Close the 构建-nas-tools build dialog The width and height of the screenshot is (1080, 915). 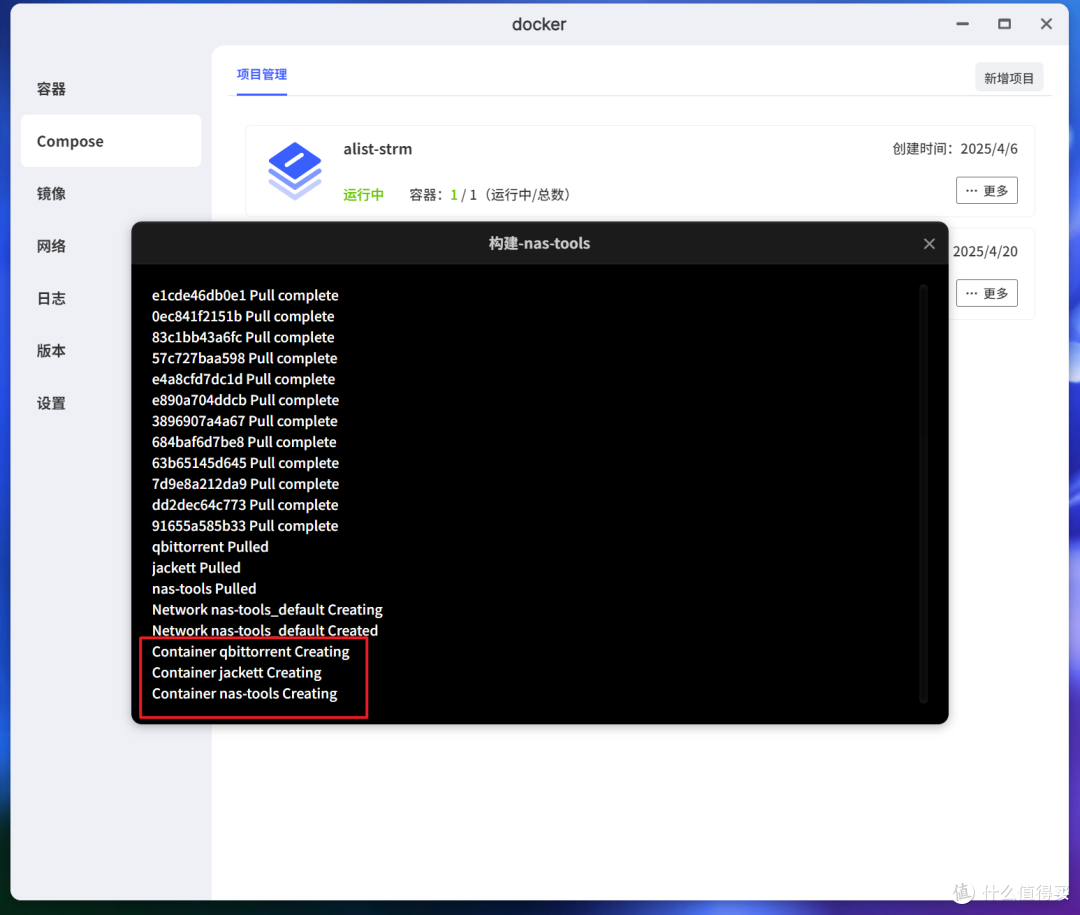[x=929, y=243]
